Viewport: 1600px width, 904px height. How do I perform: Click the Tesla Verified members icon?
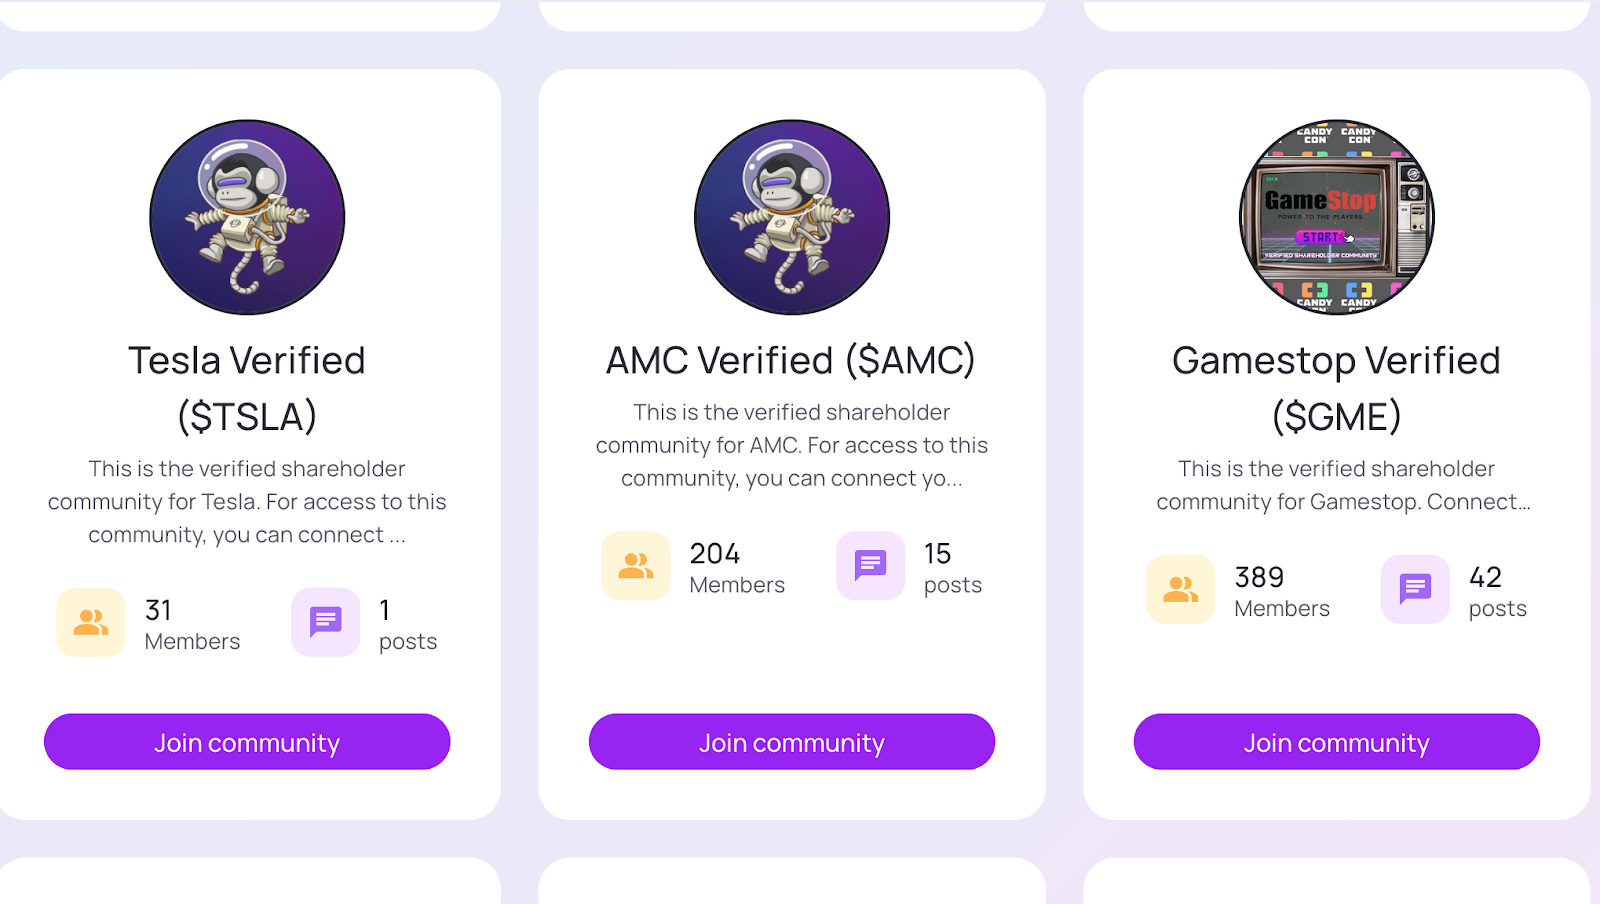91,622
